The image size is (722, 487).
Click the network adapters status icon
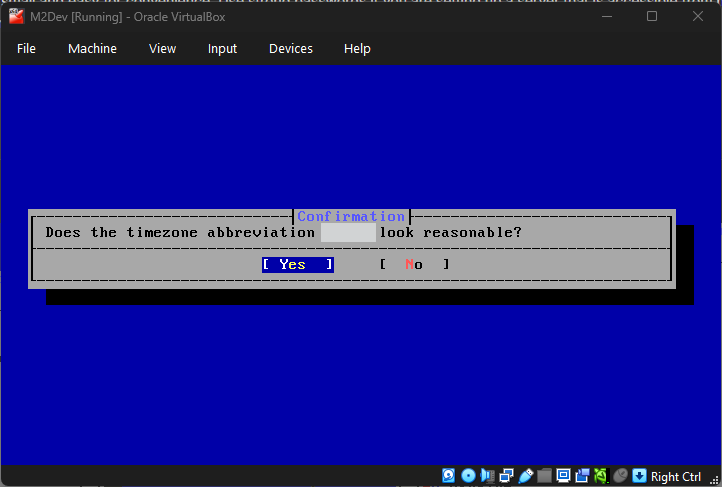pos(506,476)
